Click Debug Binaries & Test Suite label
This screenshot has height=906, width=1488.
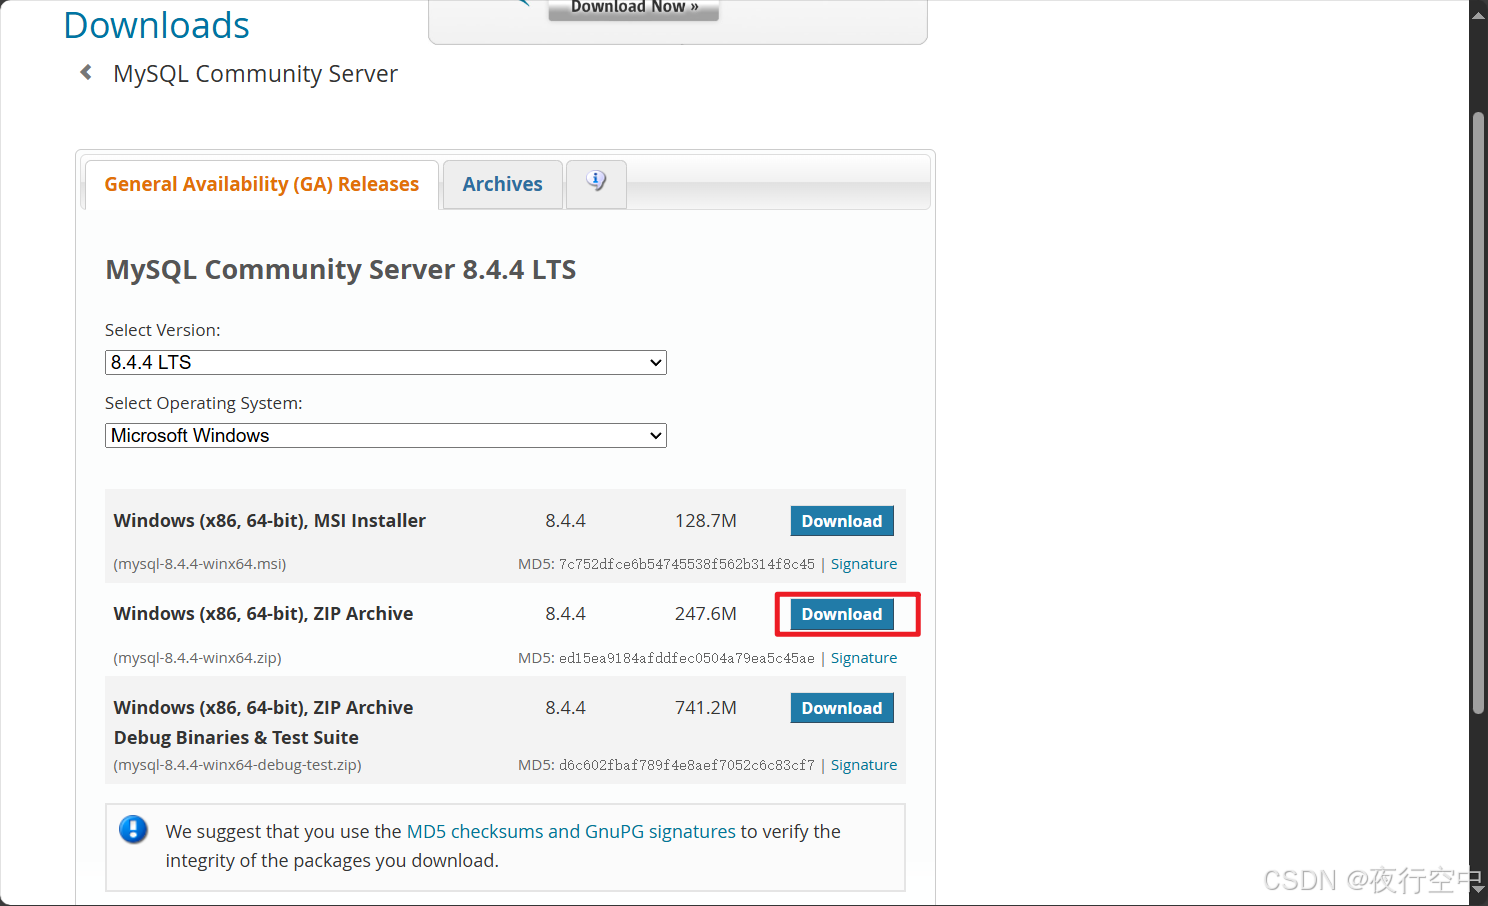point(236,737)
